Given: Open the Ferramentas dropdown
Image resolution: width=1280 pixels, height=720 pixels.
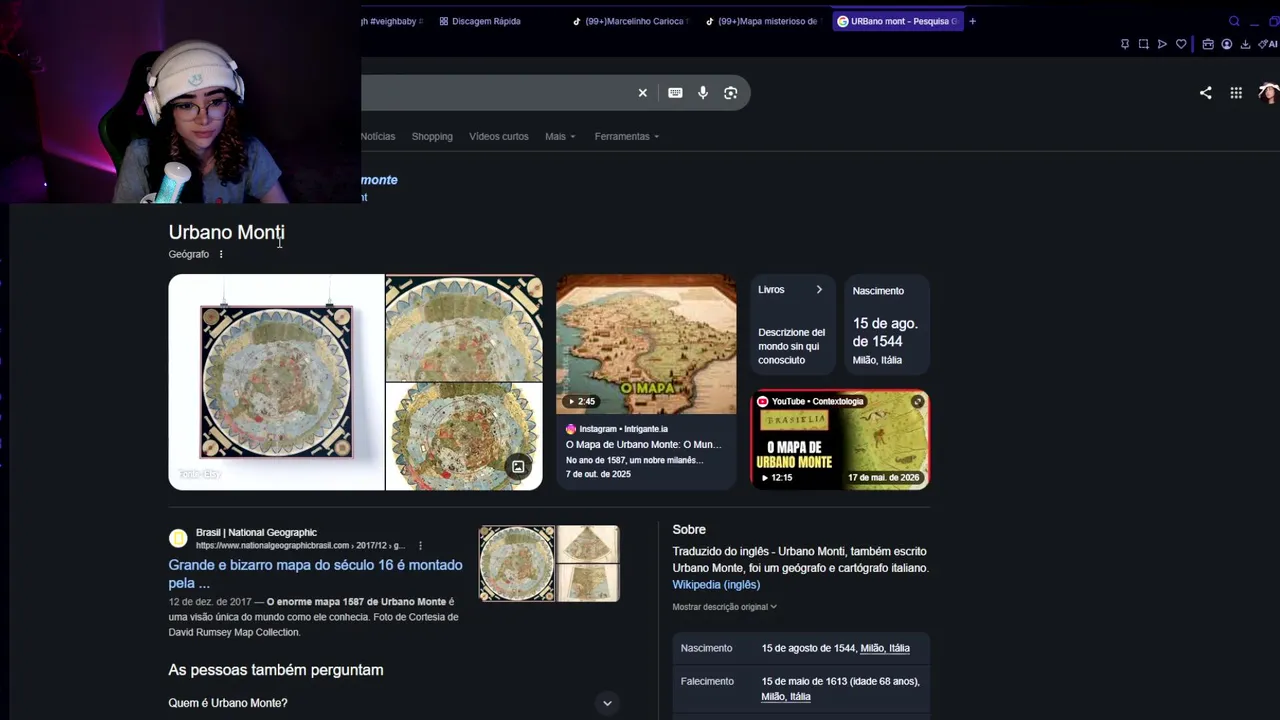Looking at the screenshot, I should click(627, 136).
